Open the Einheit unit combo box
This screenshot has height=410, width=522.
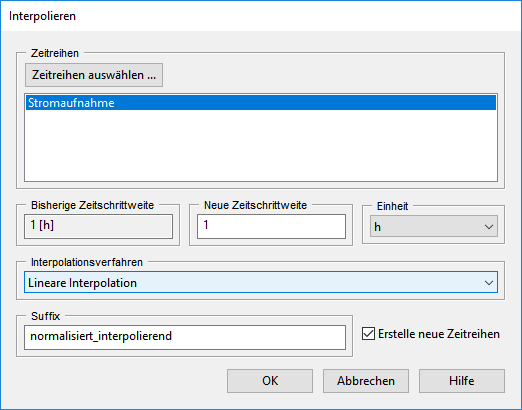click(434, 227)
